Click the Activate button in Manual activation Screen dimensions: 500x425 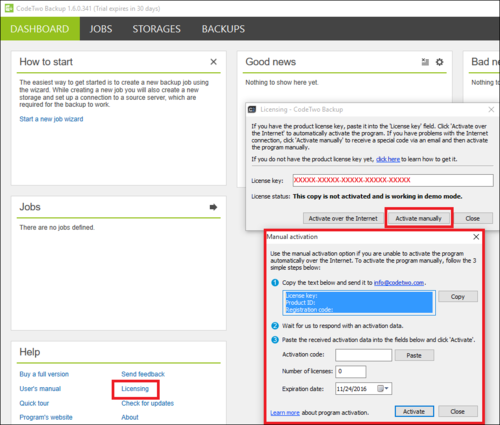coord(414,411)
